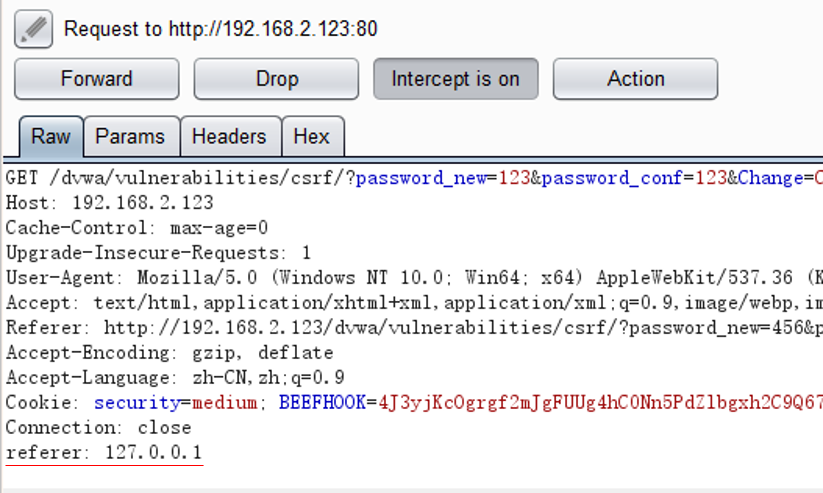Viewport: 823px width, 493px height.
Task: Place cursor on the 'referer: 127.0.0.1' line
Action: pyautogui.click(x=104, y=453)
